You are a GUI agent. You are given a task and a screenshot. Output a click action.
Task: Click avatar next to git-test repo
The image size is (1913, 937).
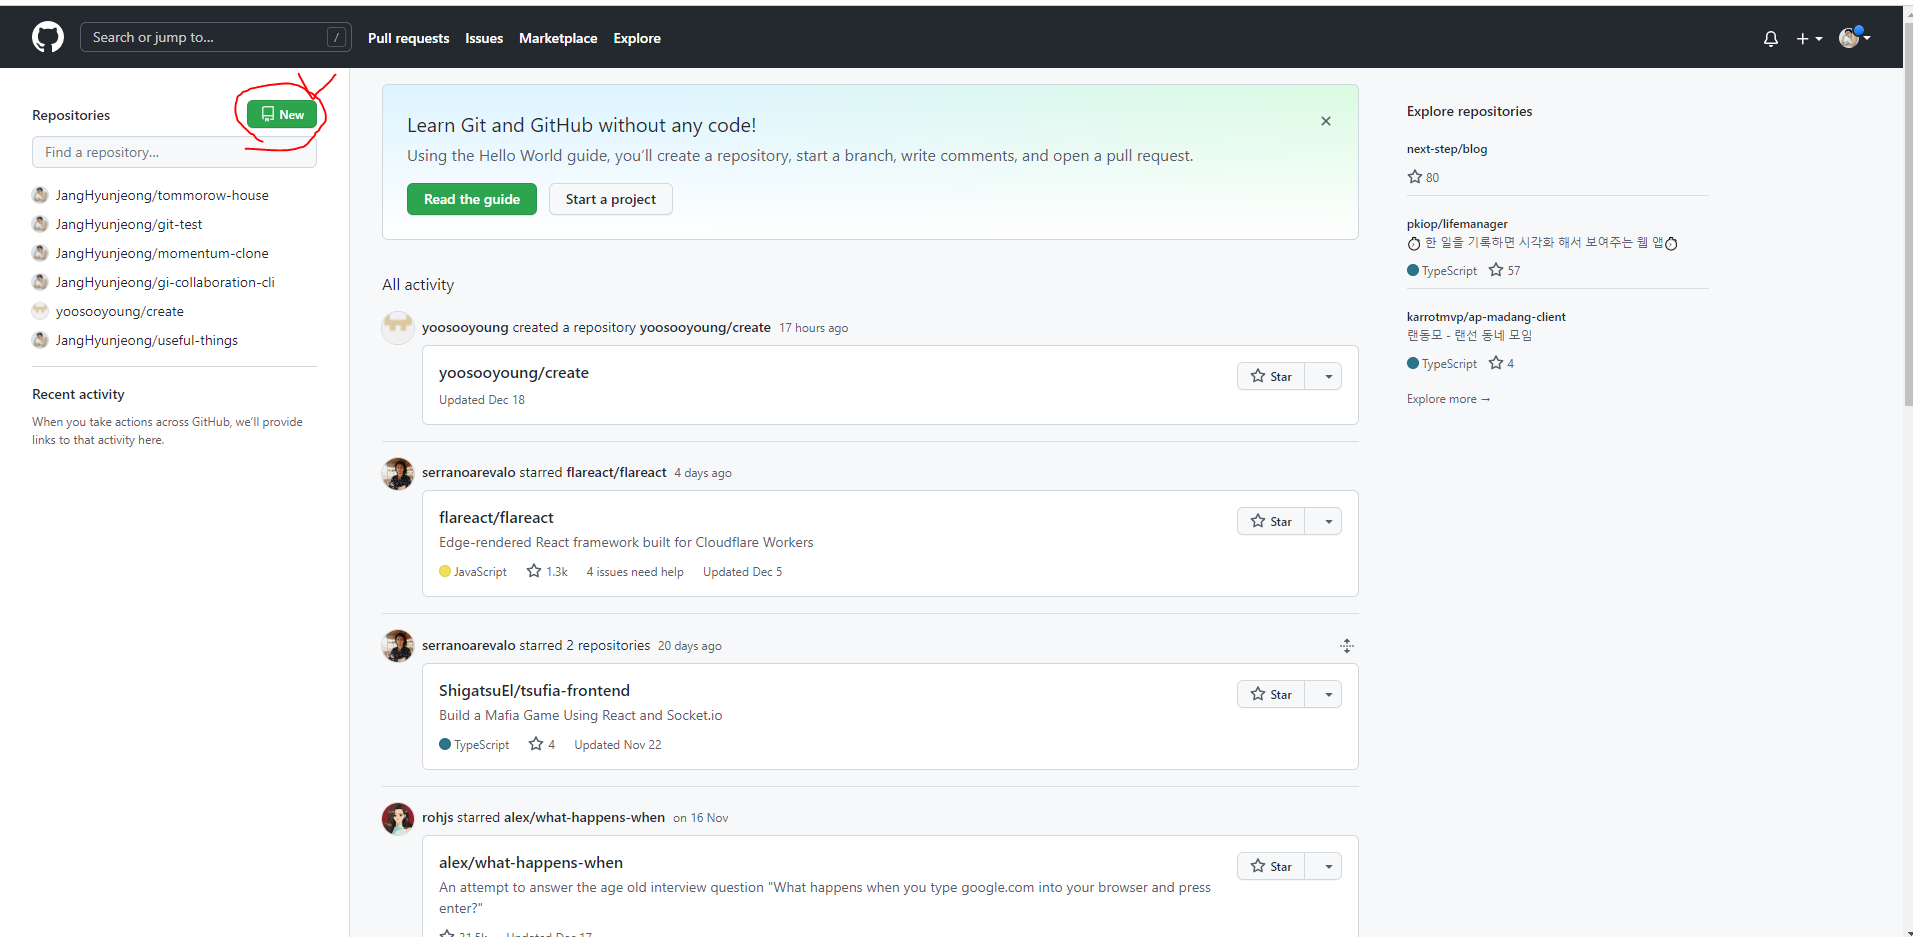coord(40,224)
